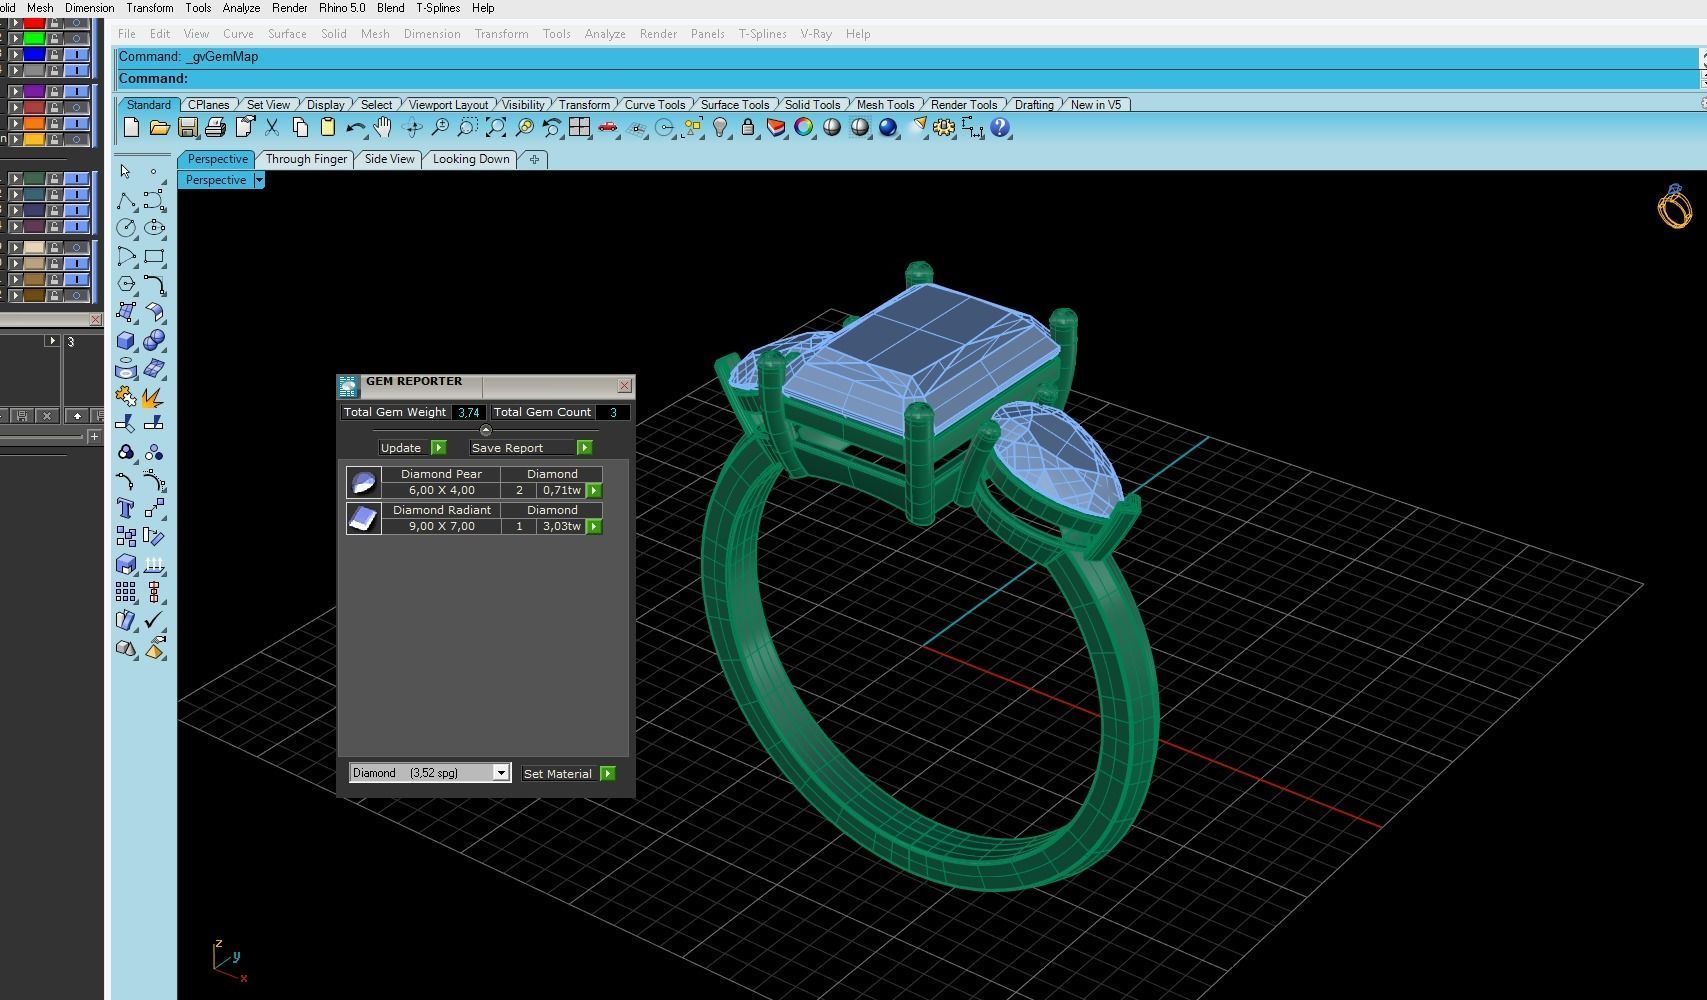Select the Sphere tool in the sidebar
The image size is (1707, 1000).
coord(156,340)
